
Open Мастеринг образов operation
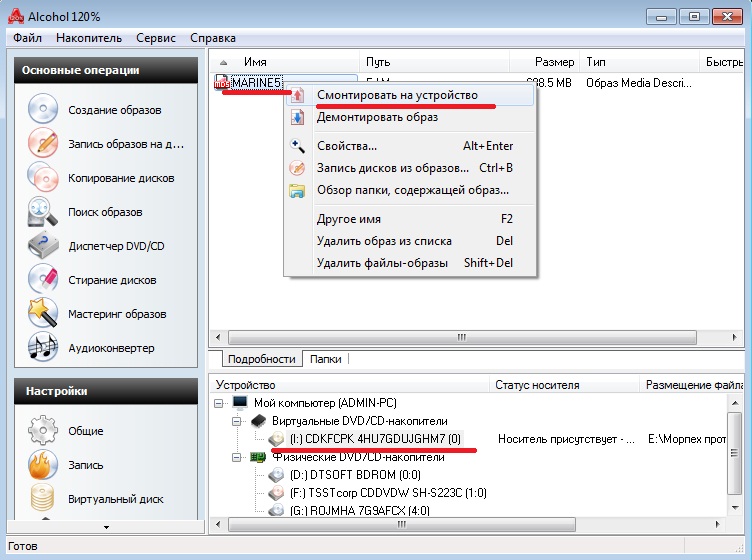coord(117,314)
